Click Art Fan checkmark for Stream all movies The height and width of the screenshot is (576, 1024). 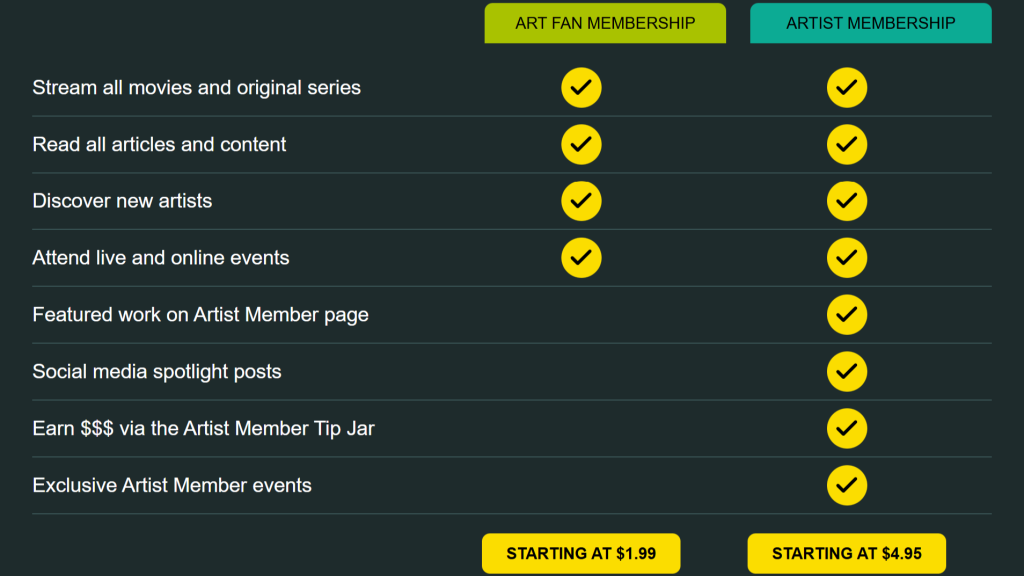pyautogui.click(x=581, y=88)
